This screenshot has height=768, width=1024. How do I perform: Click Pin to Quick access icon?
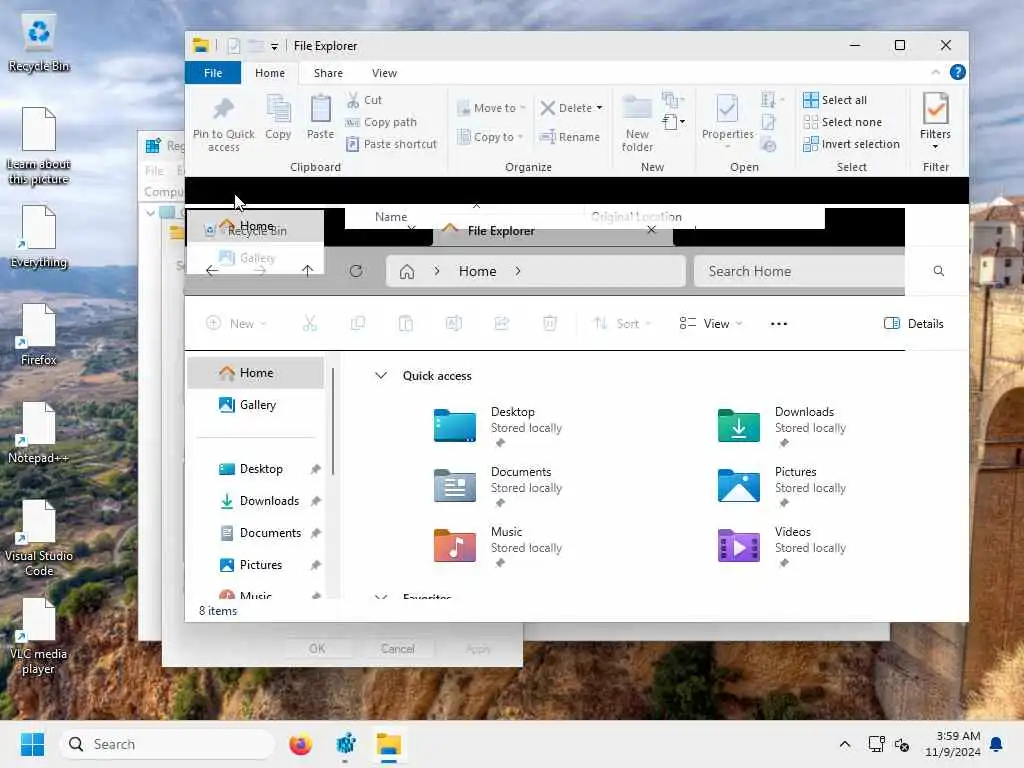223,109
